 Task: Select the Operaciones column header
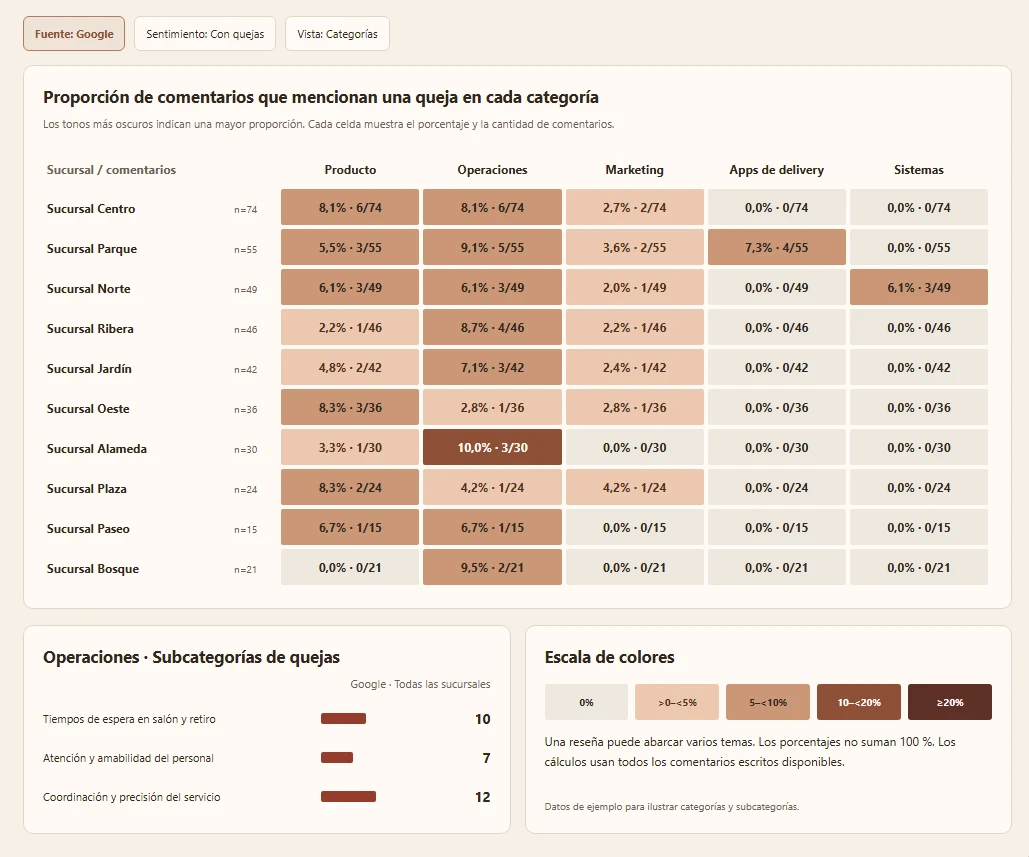point(492,169)
